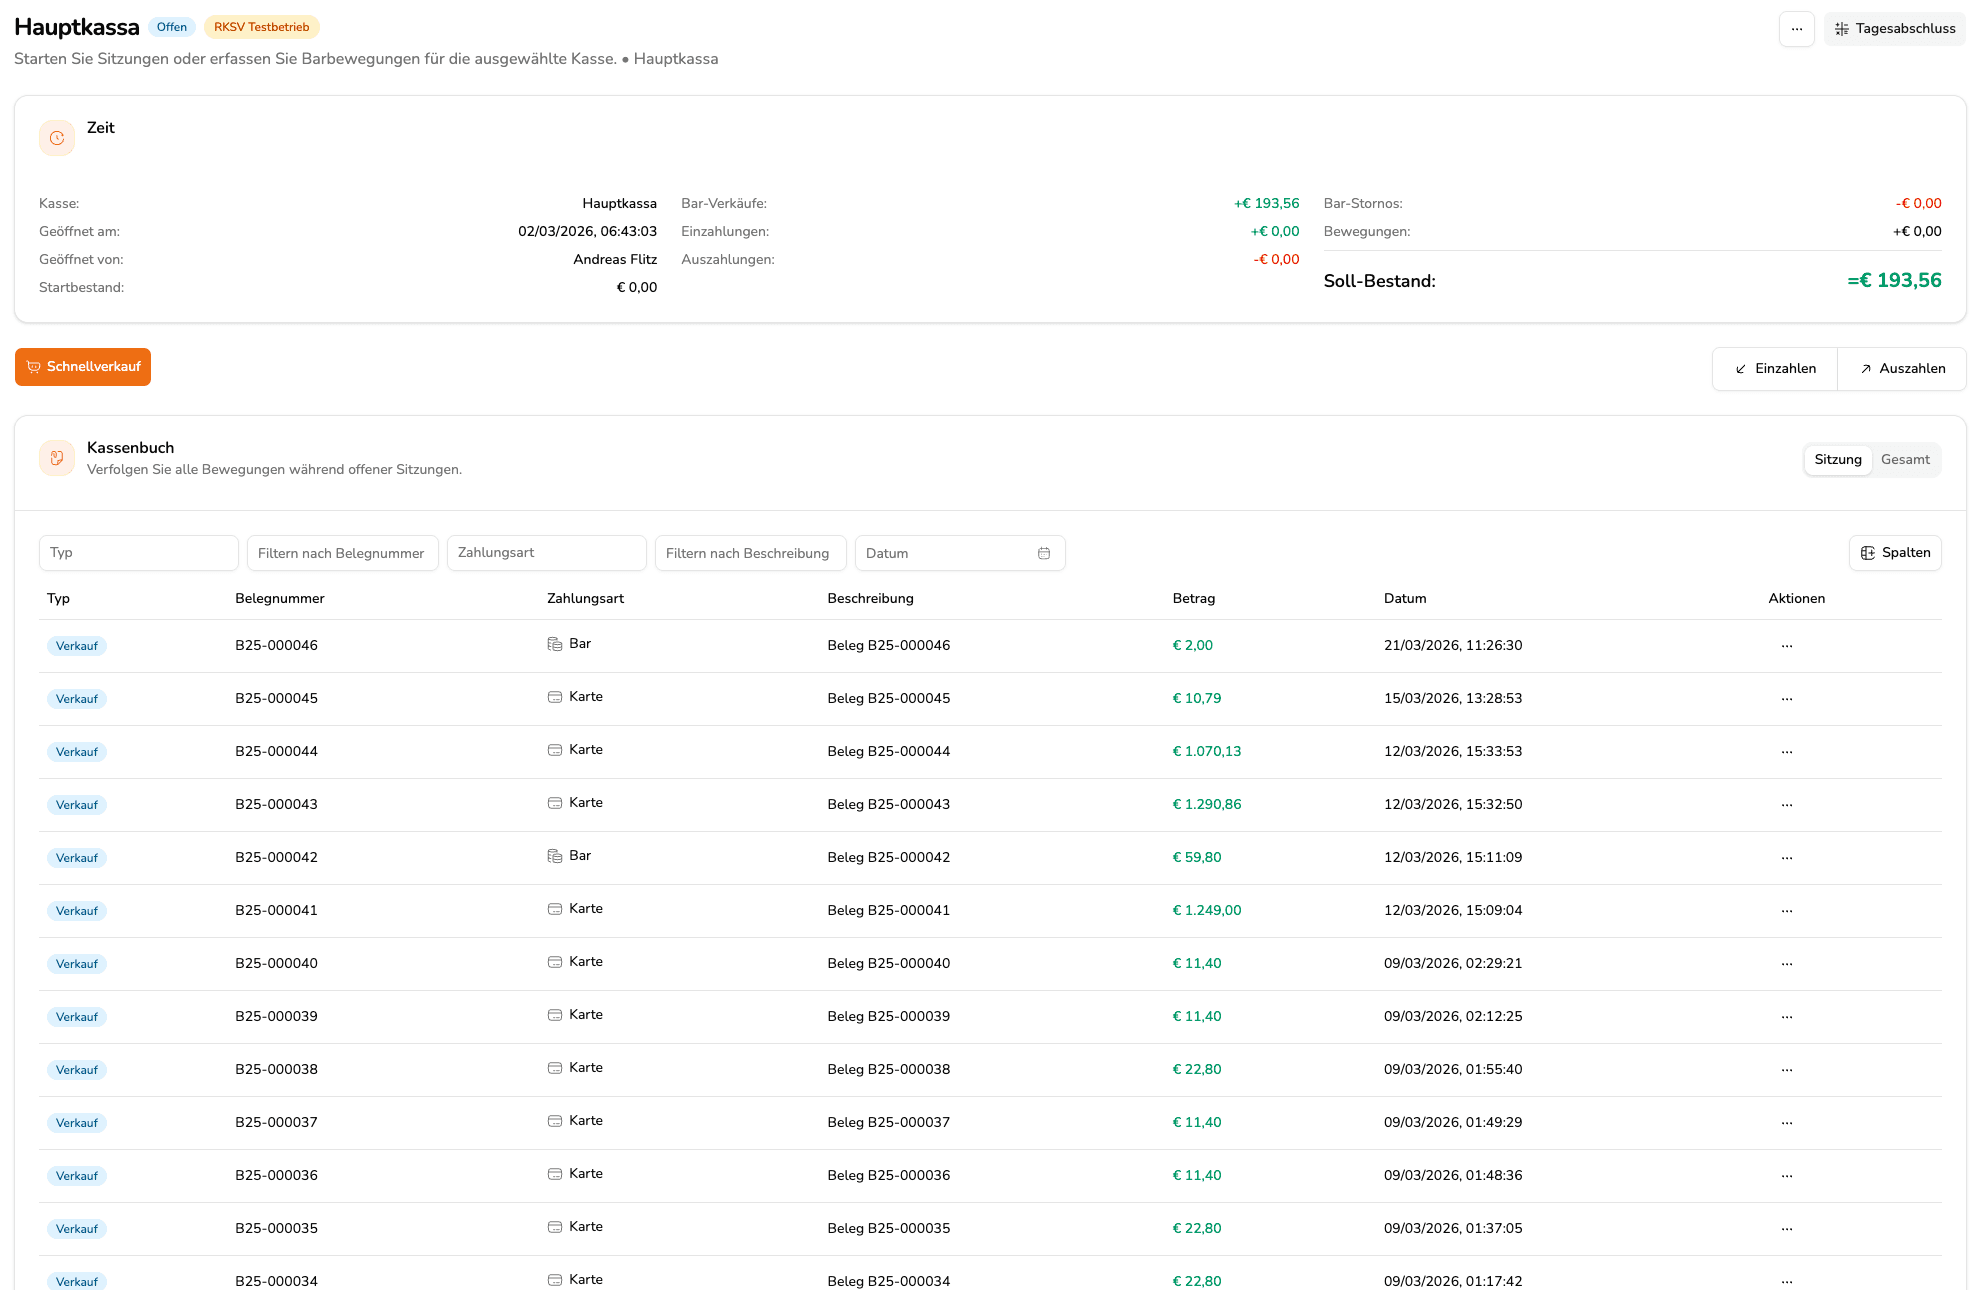Screen dimensions: 1981x1290
Task: Open the Zahlungsart filter dropdown
Action: point(546,553)
